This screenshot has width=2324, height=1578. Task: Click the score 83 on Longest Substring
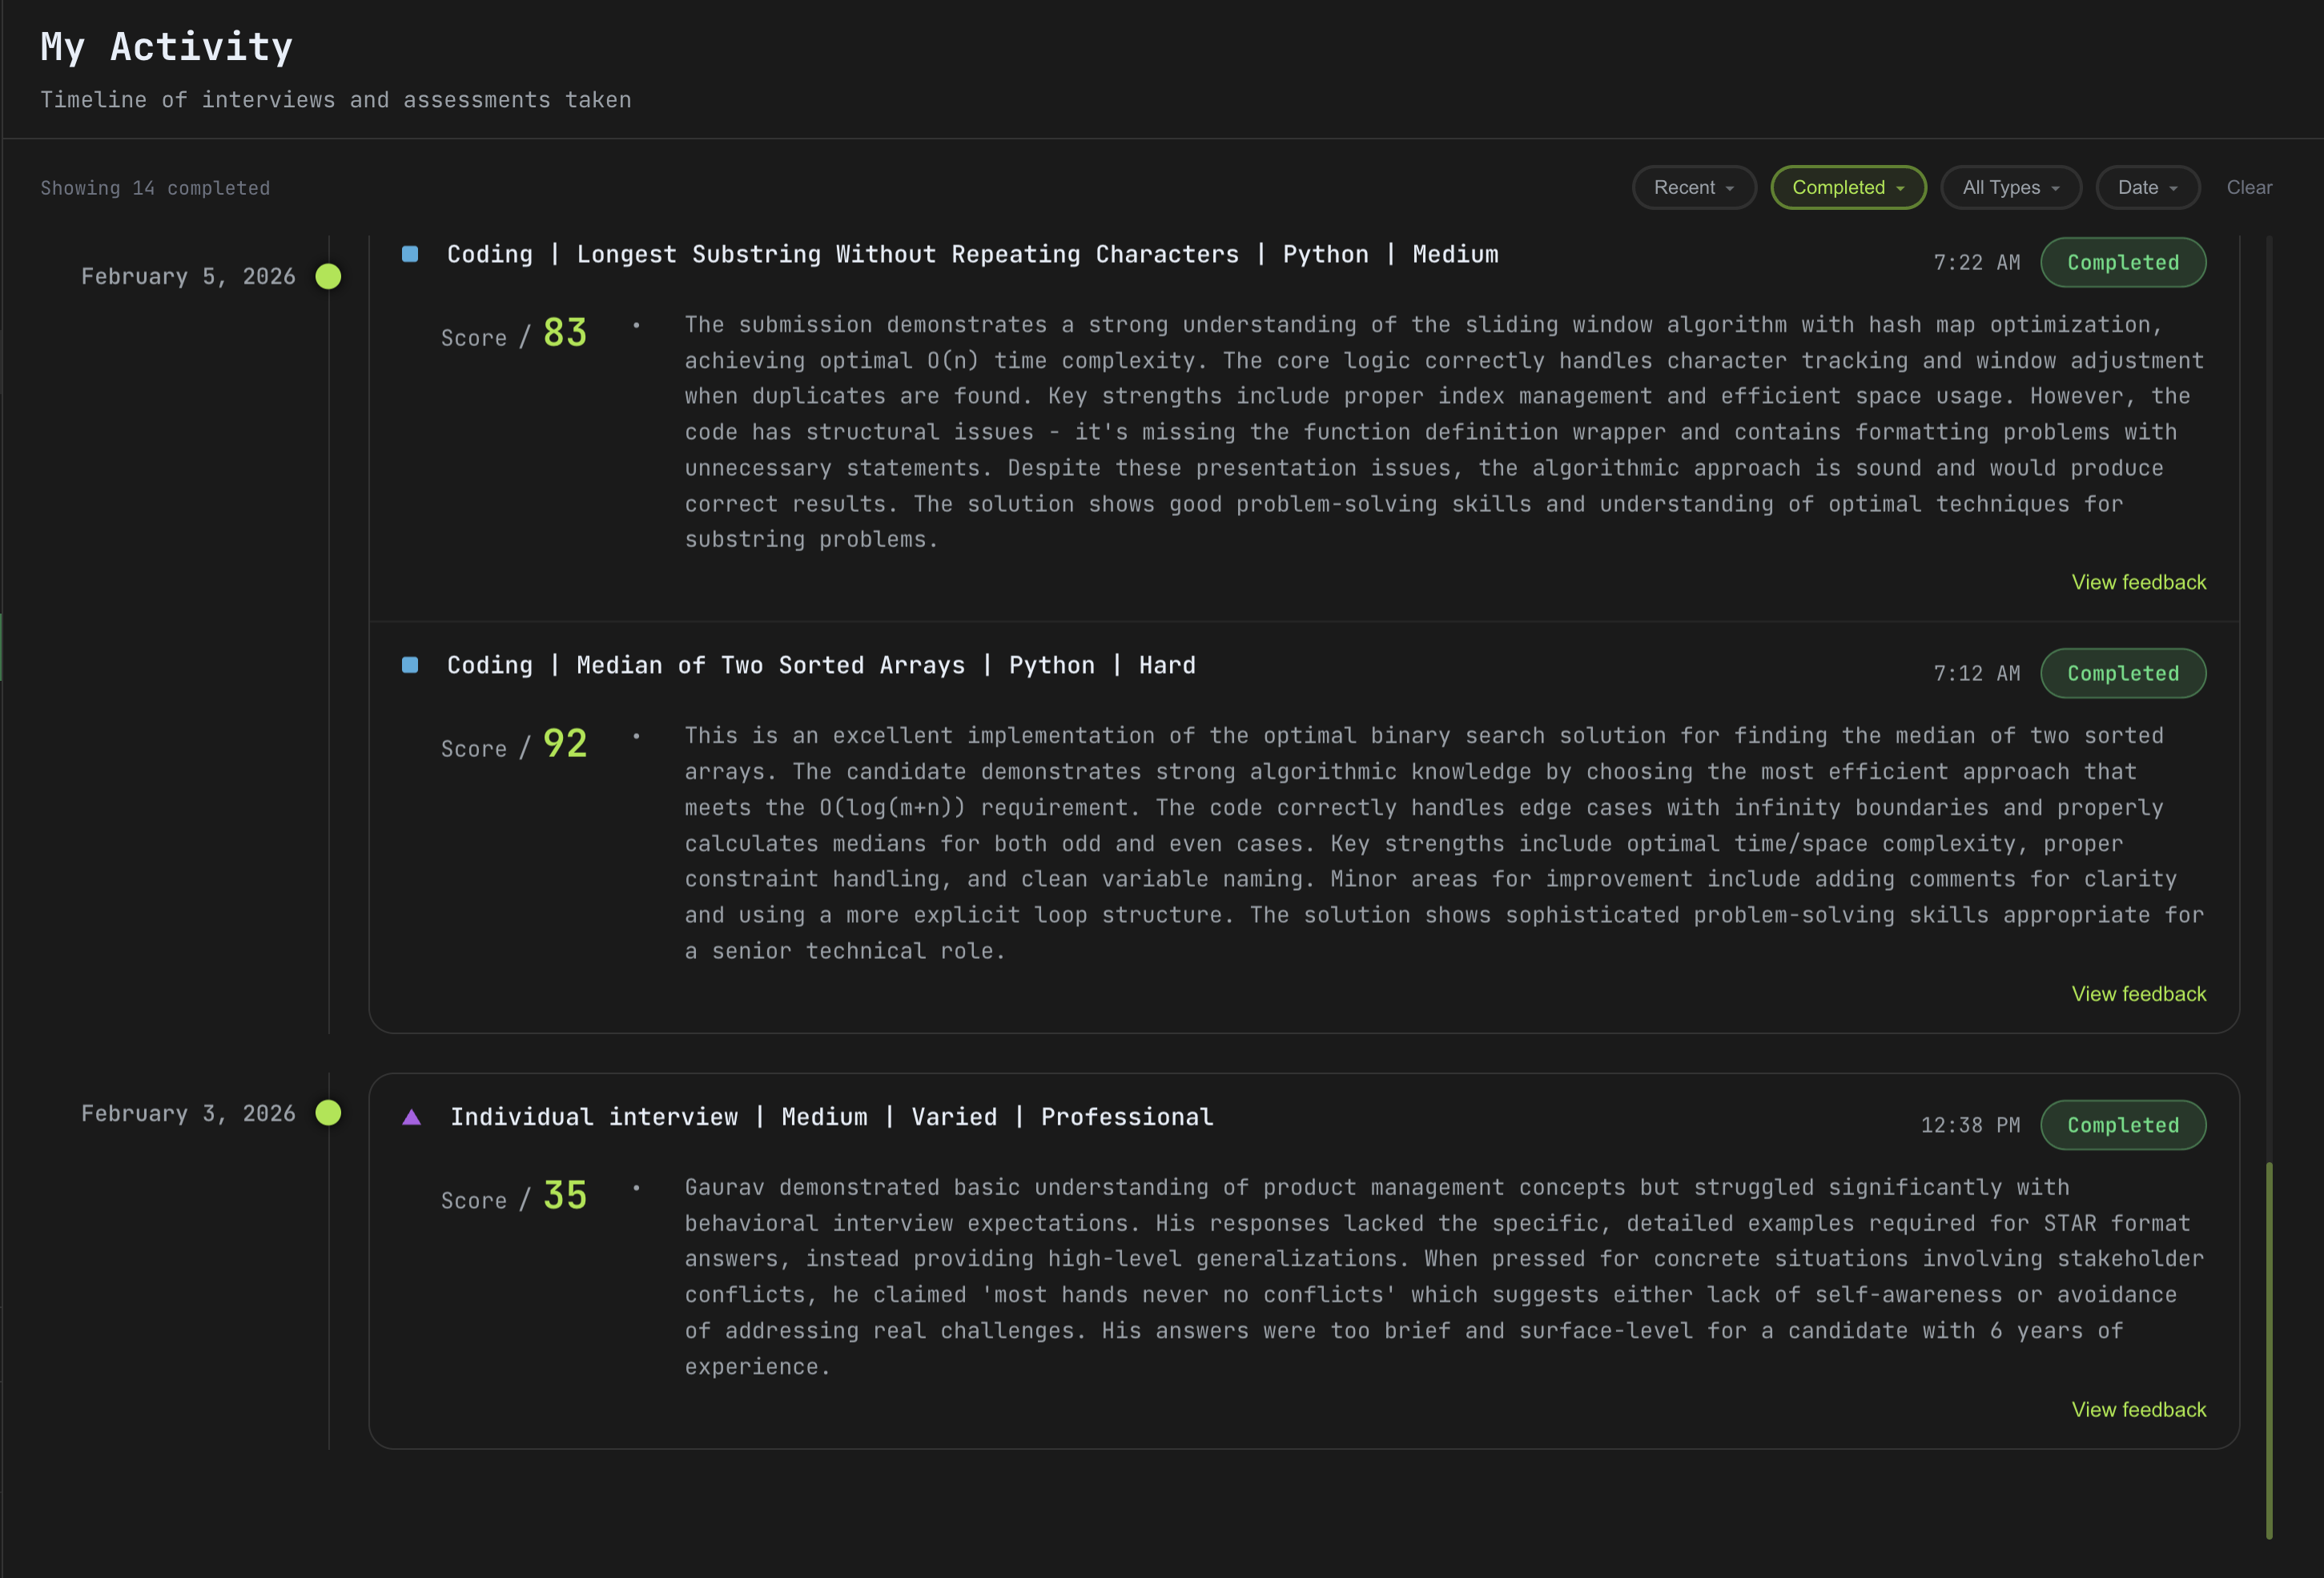point(565,333)
